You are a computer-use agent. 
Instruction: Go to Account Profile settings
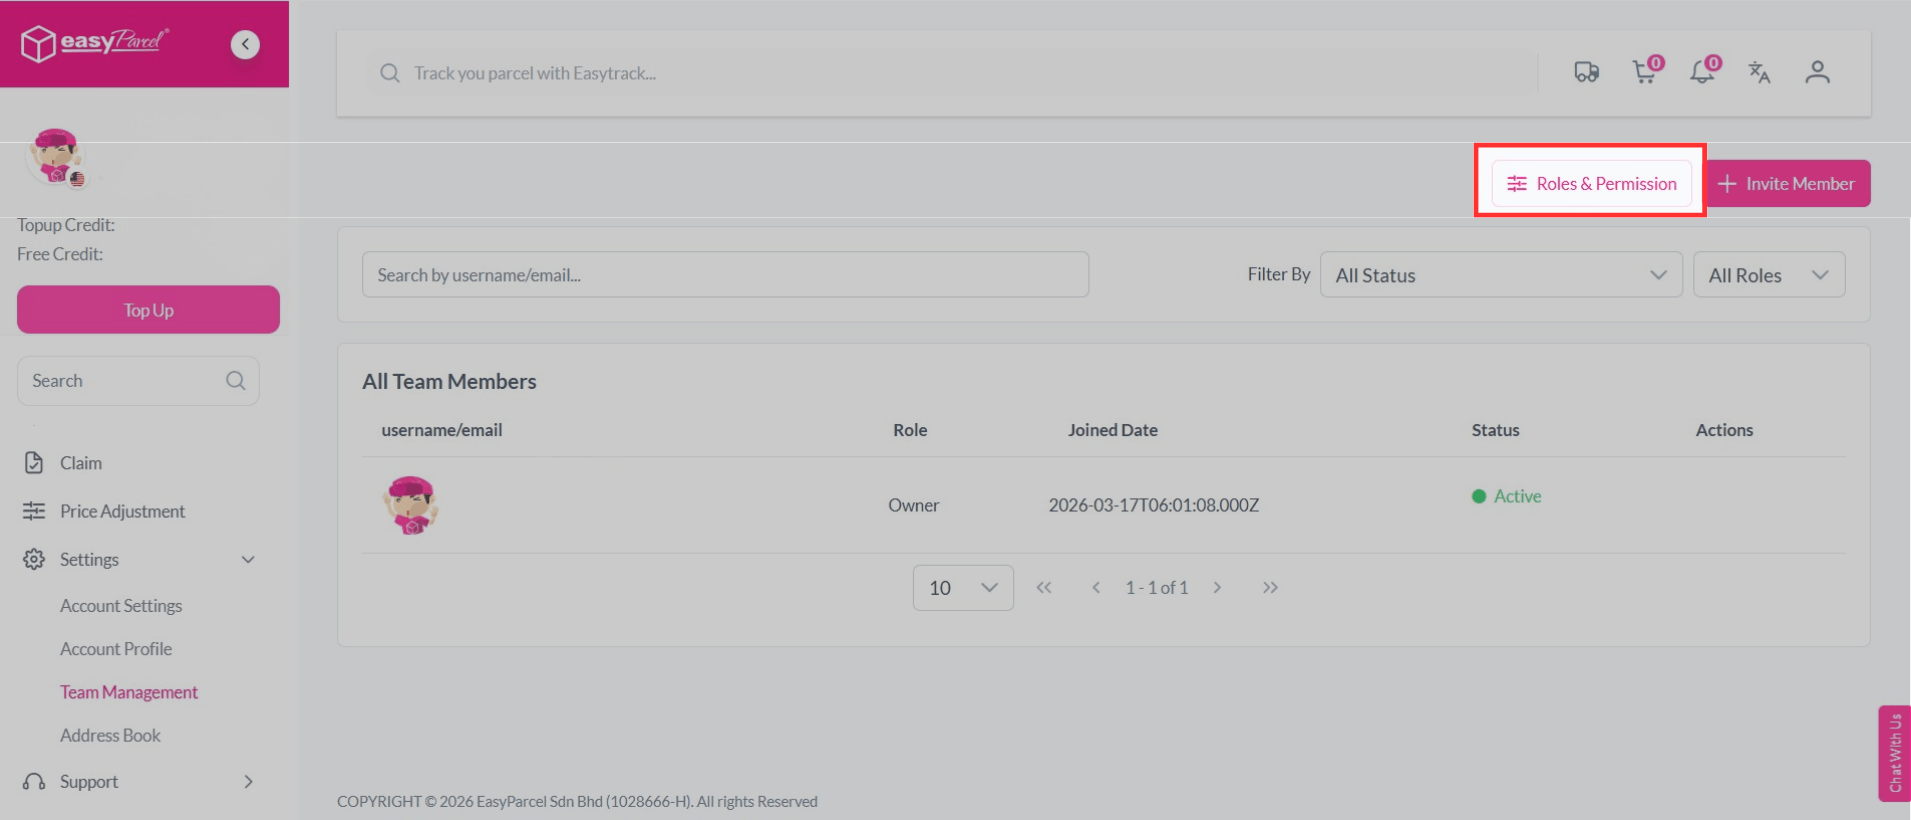pyautogui.click(x=116, y=649)
